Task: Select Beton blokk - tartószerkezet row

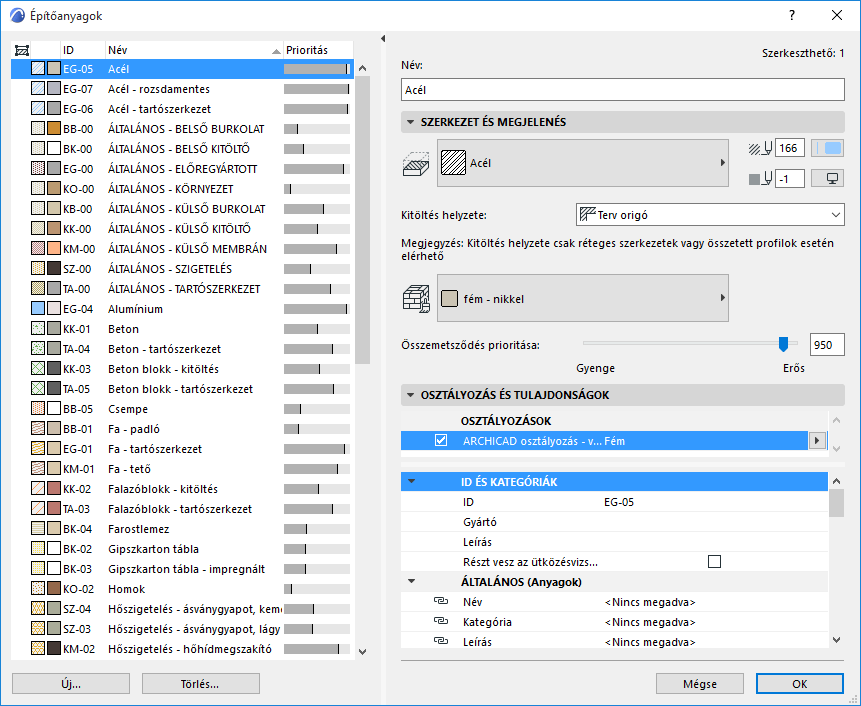Action: [x=182, y=389]
